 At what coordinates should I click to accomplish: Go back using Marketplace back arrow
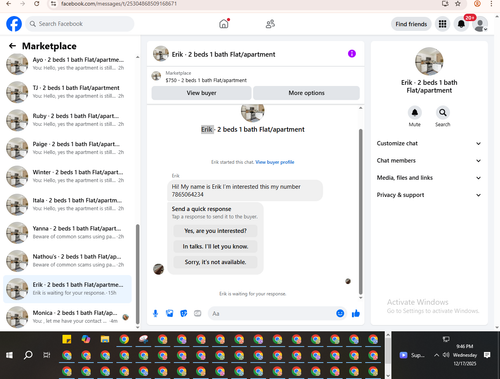click(12, 46)
